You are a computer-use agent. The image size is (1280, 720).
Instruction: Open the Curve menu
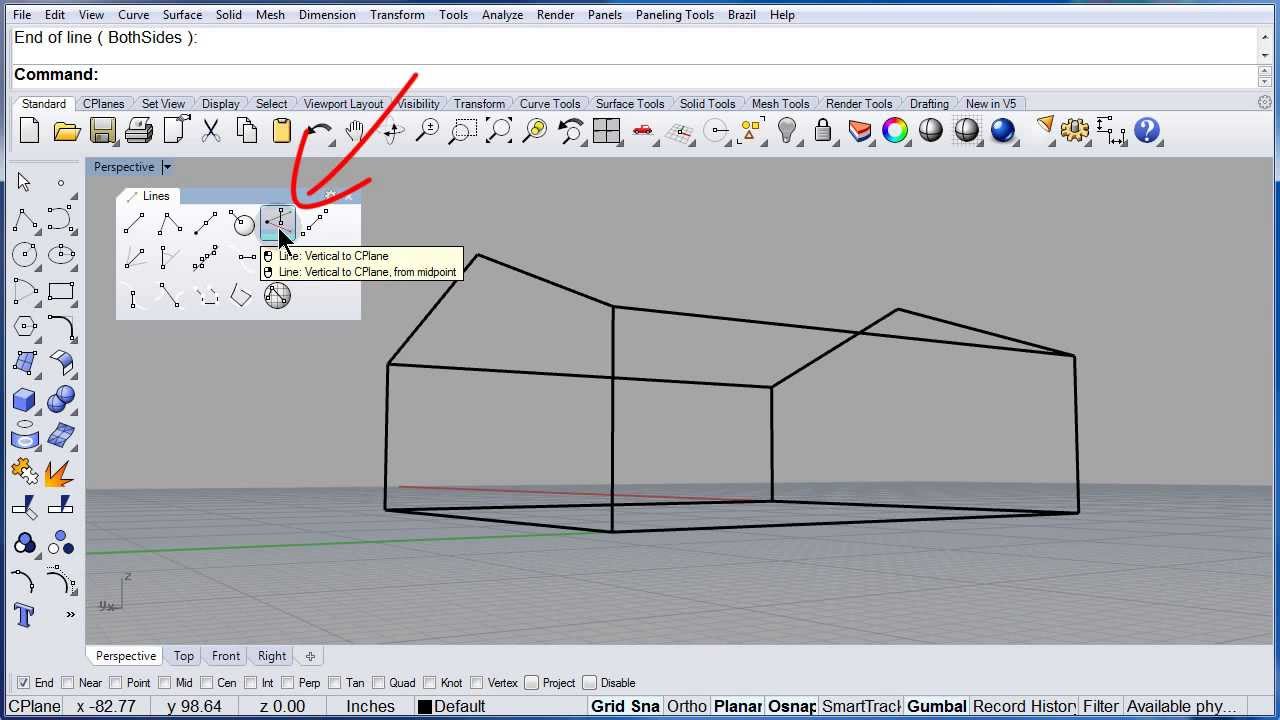pos(133,15)
